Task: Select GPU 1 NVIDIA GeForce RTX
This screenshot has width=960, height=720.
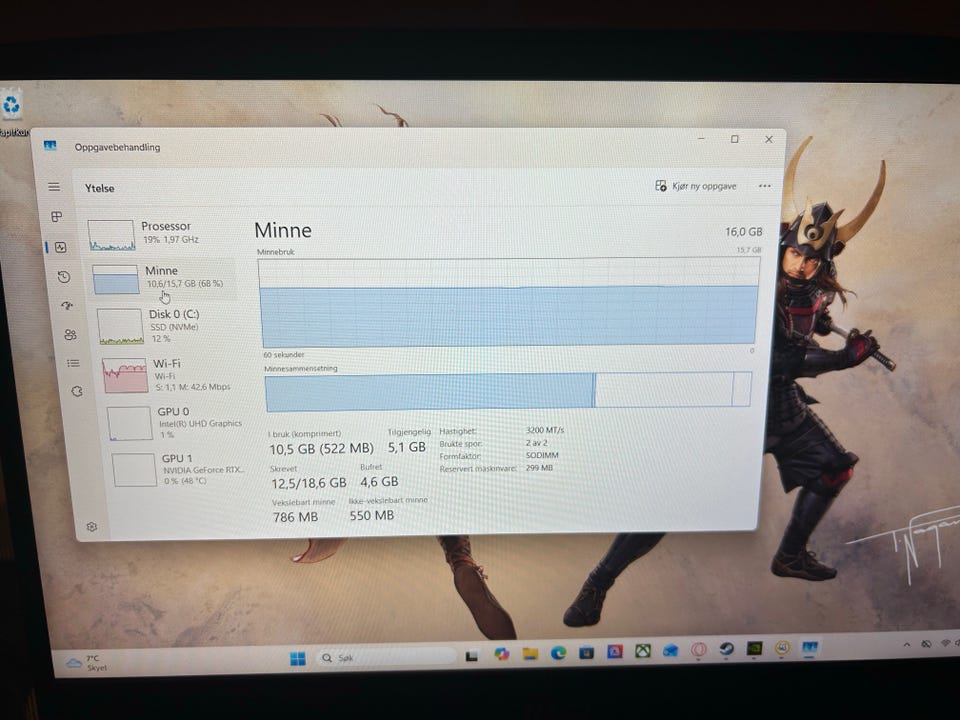Action: coord(179,470)
